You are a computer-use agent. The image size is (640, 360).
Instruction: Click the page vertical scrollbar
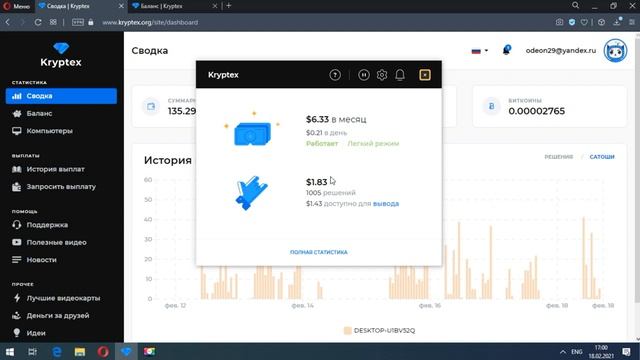(x=637, y=169)
